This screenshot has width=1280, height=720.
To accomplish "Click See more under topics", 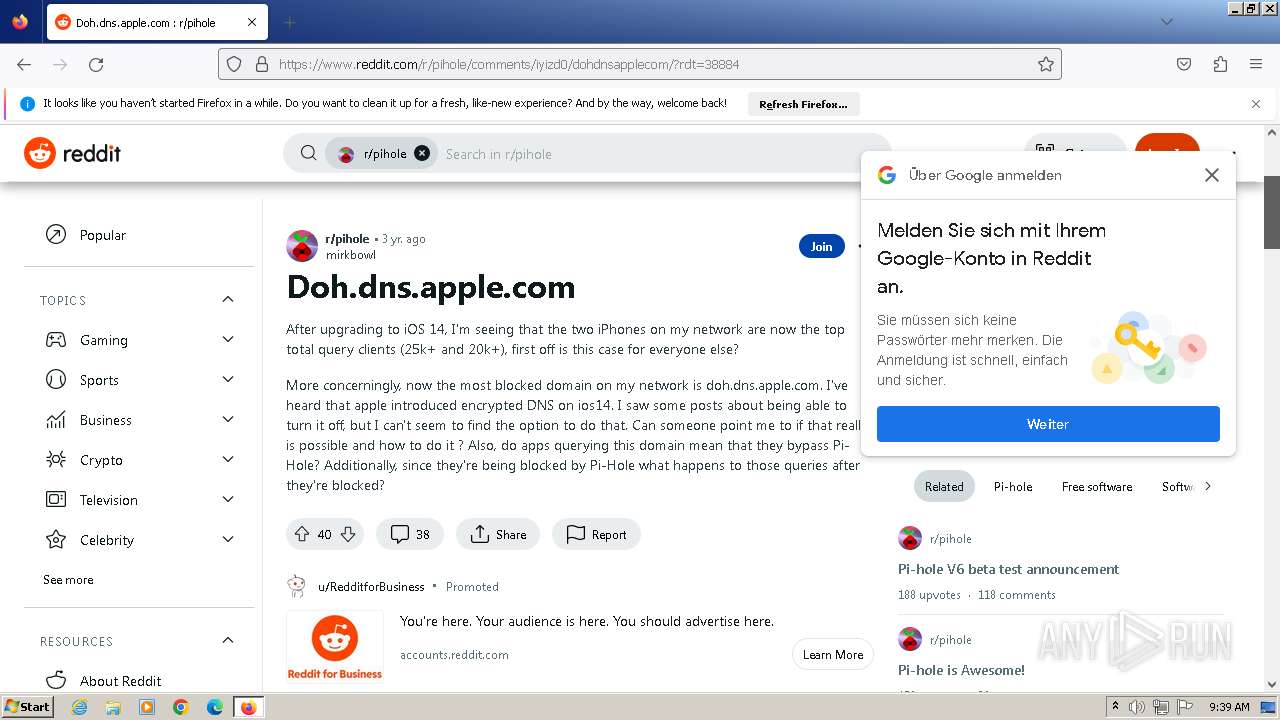I will click(x=68, y=580).
